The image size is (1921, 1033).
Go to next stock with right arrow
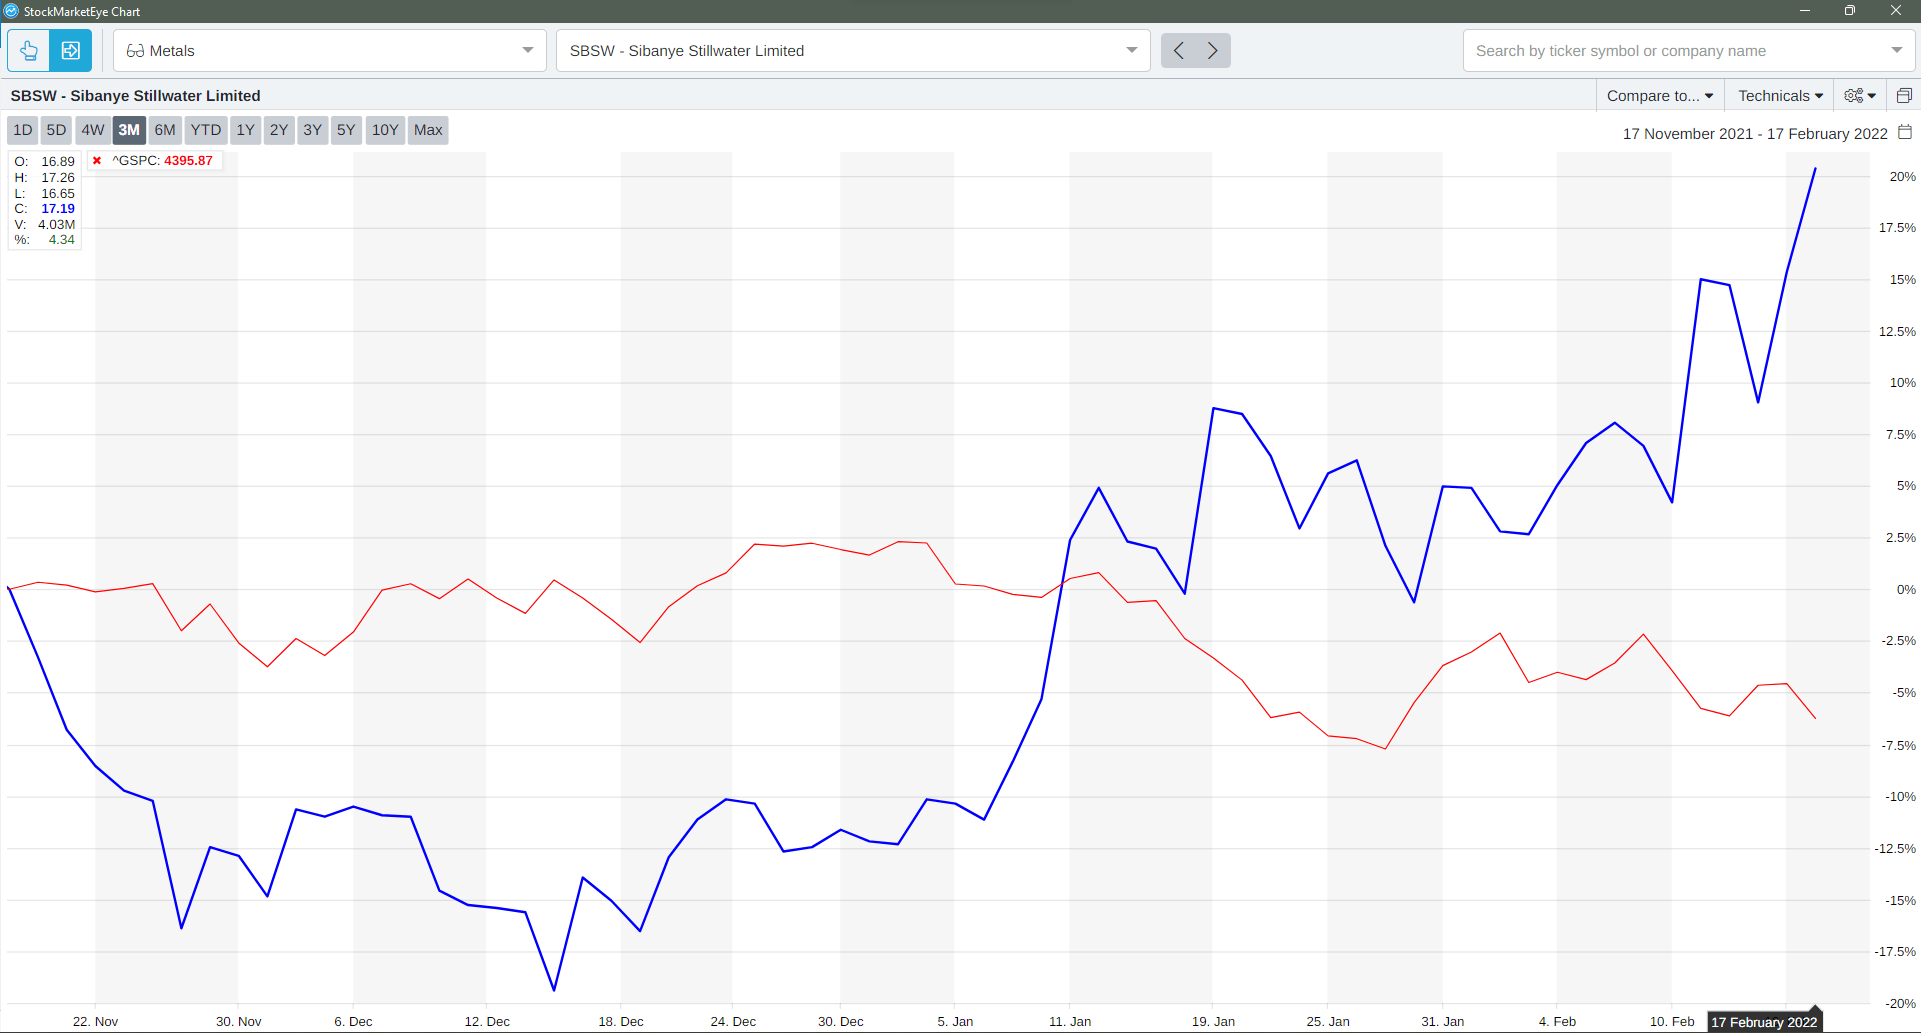[x=1213, y=50]
